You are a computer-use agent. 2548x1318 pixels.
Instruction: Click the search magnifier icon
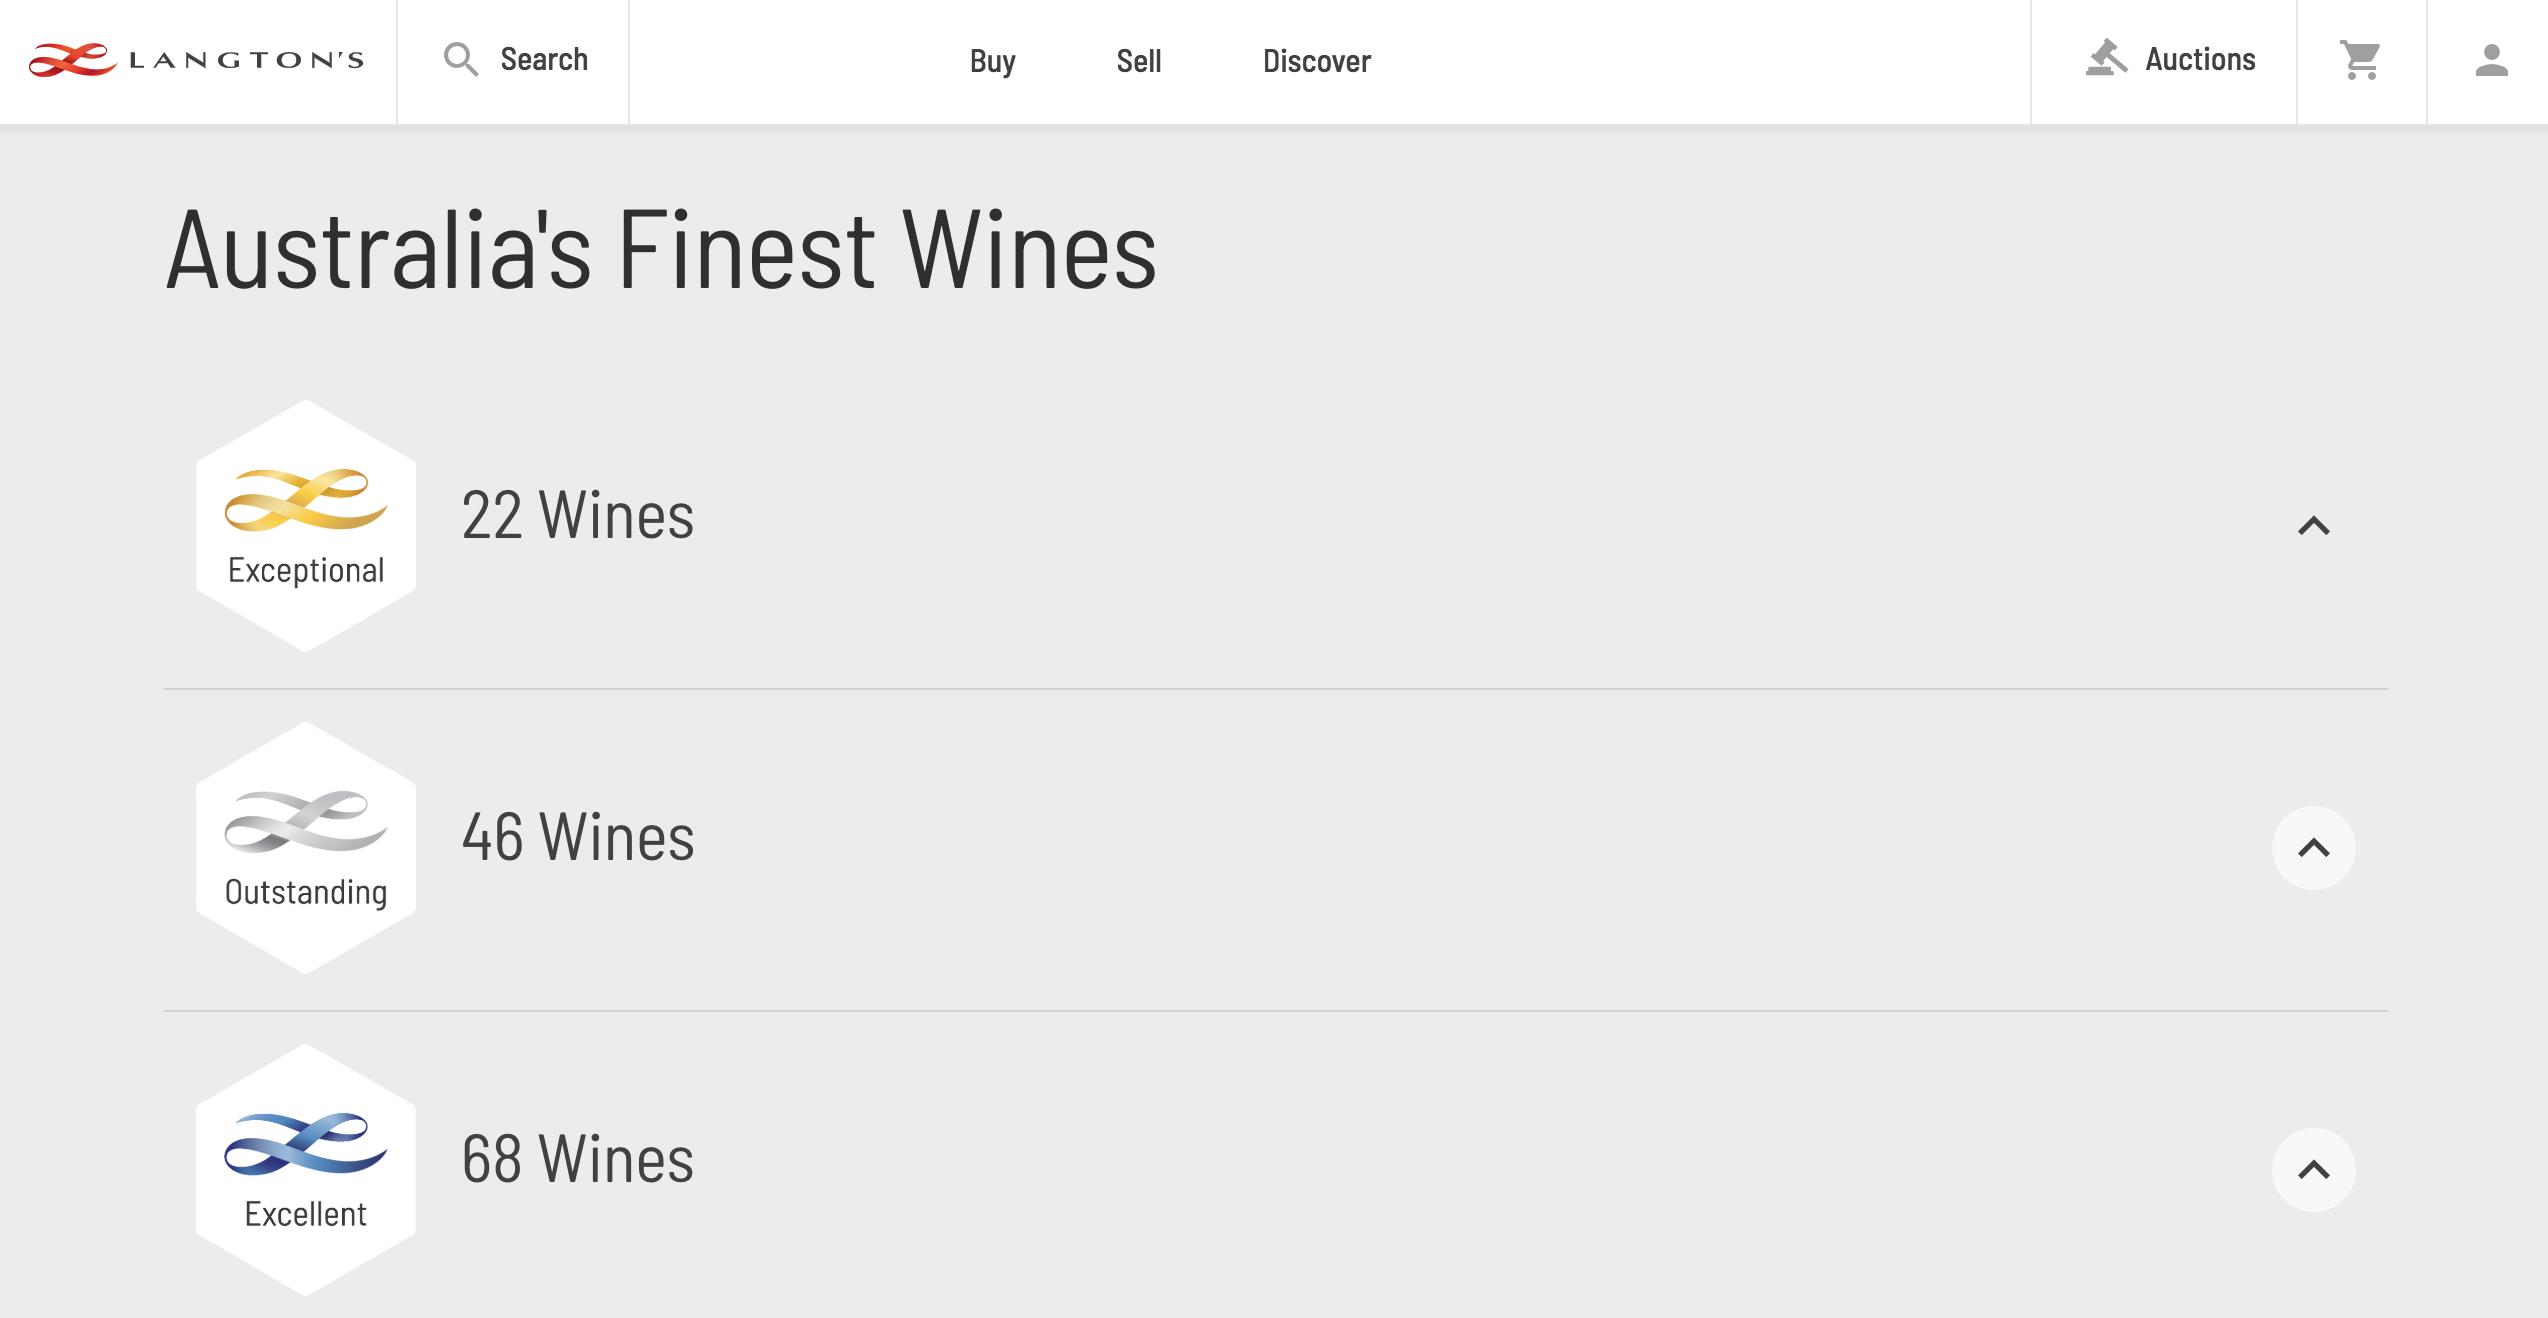click(x=460, y=60)
